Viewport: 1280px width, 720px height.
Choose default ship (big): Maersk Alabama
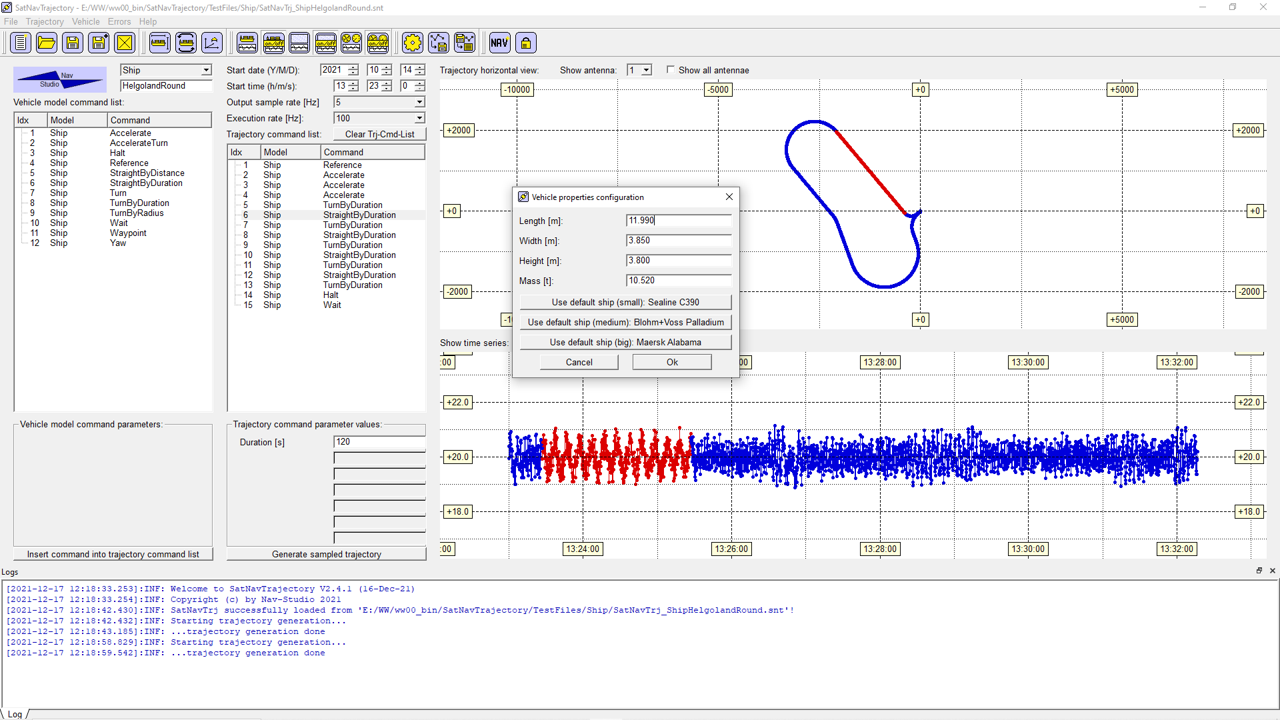[x=625, y=342]
